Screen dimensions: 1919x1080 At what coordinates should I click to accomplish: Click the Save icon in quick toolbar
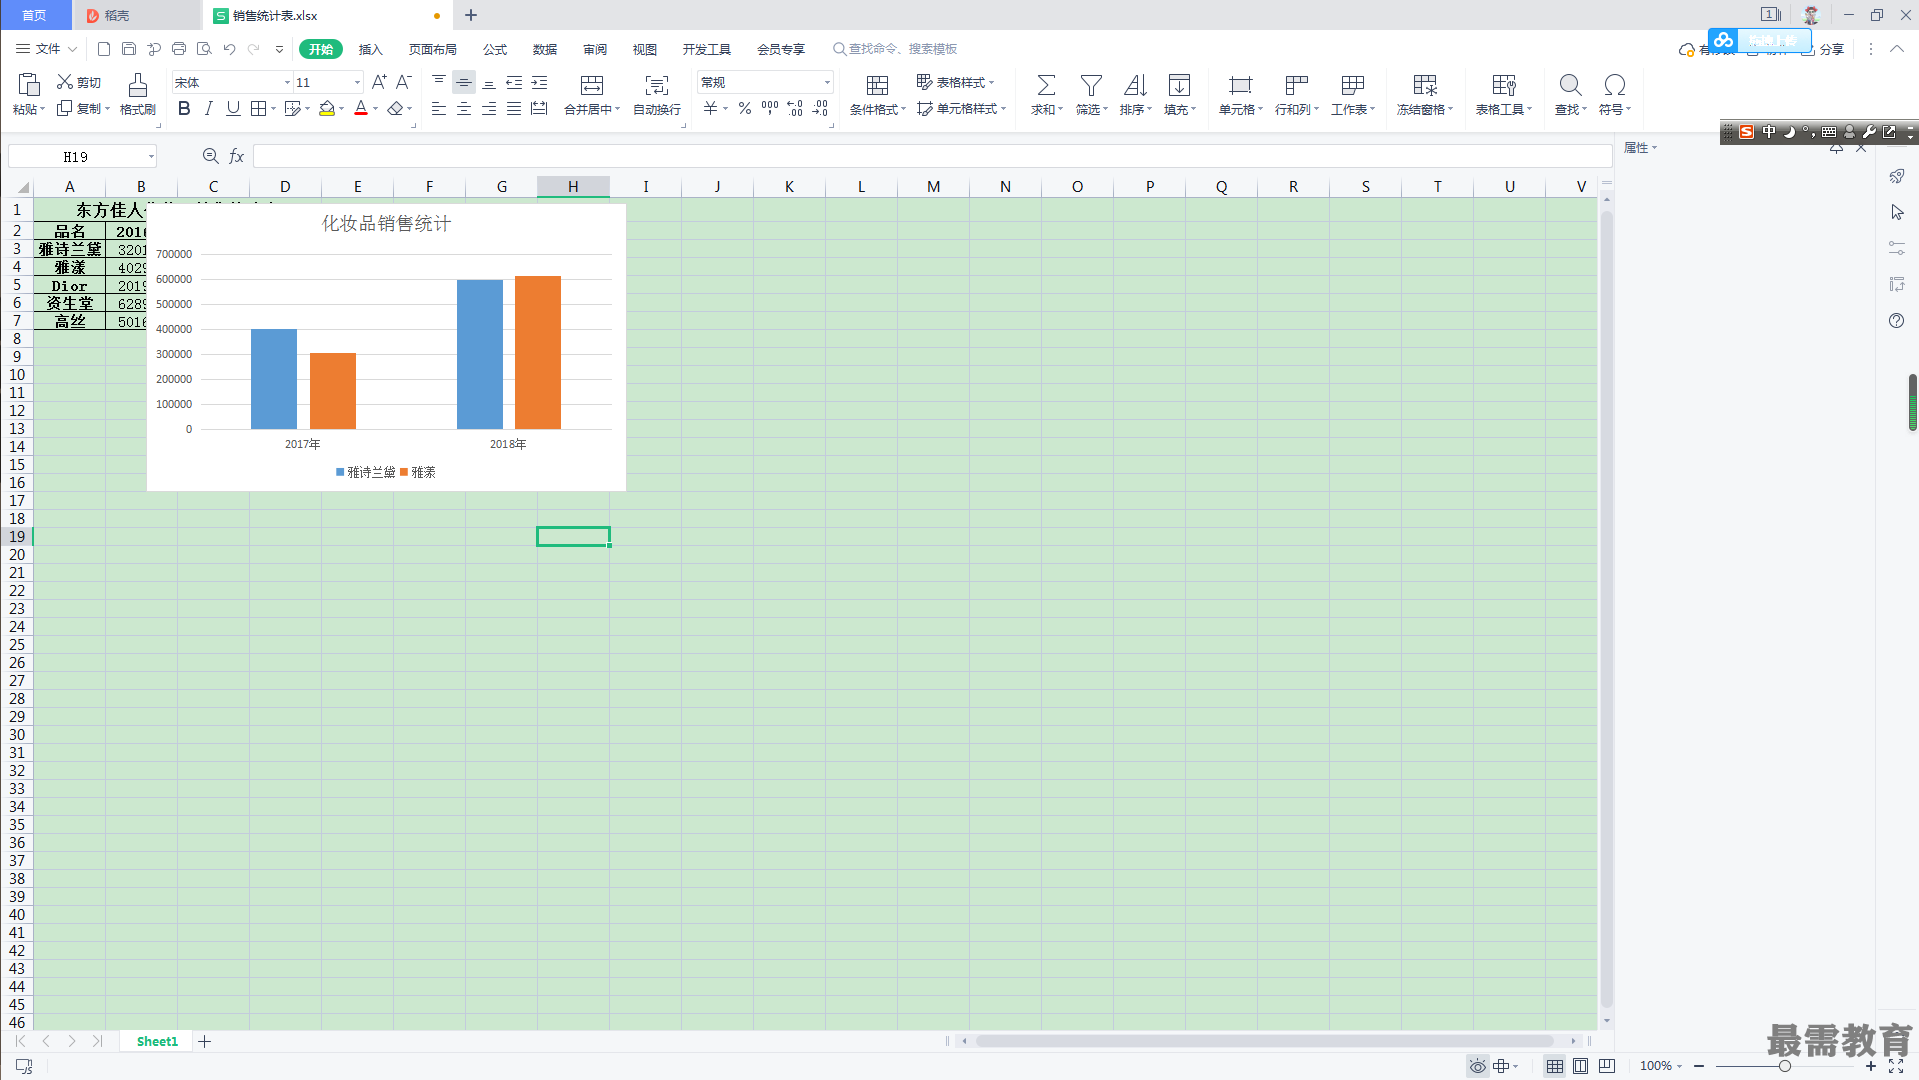pos(129,49)
